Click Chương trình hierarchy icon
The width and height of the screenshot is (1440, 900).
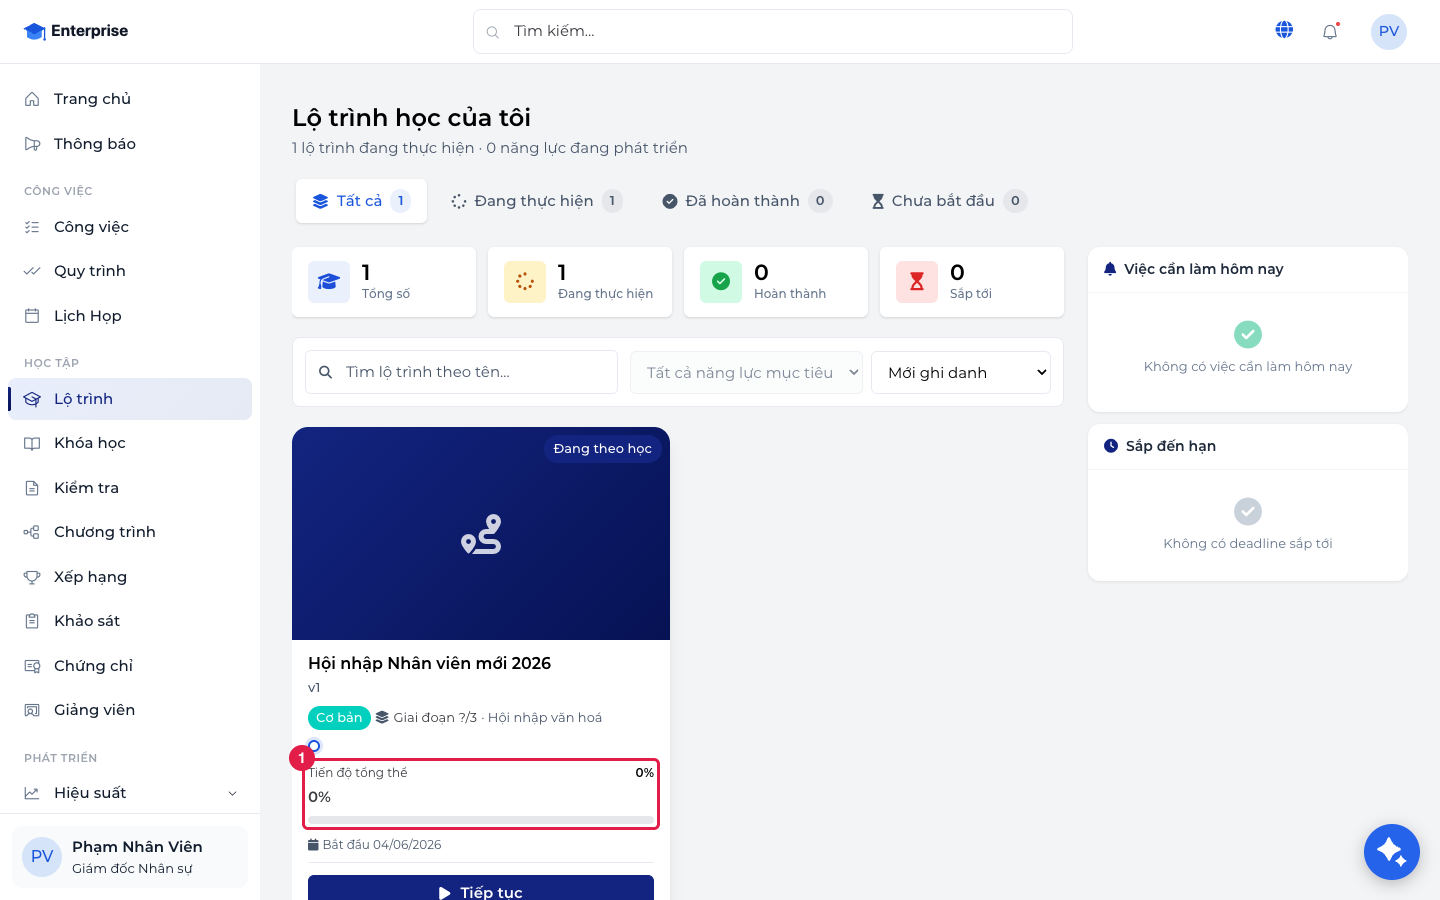click(x=32, y=532)
